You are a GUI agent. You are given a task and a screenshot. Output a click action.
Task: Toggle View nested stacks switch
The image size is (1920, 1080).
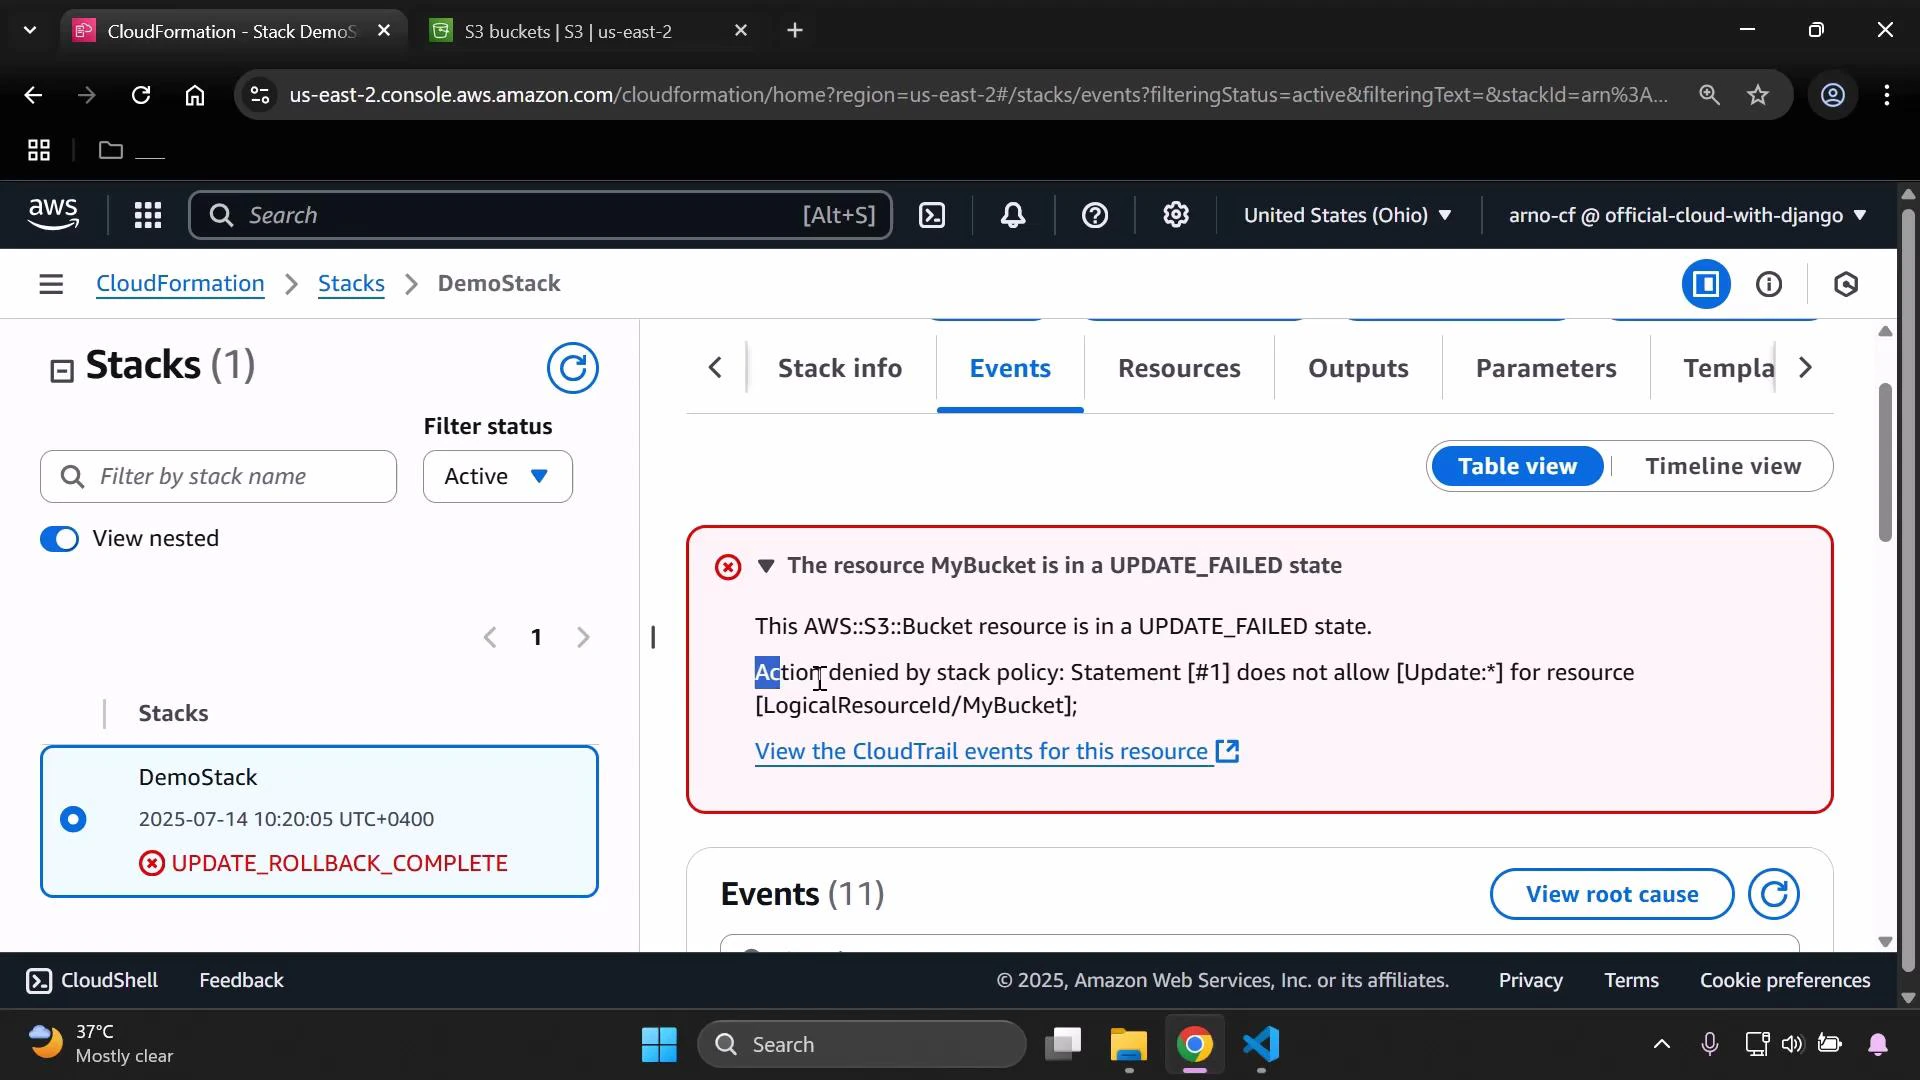coord(59,538)
